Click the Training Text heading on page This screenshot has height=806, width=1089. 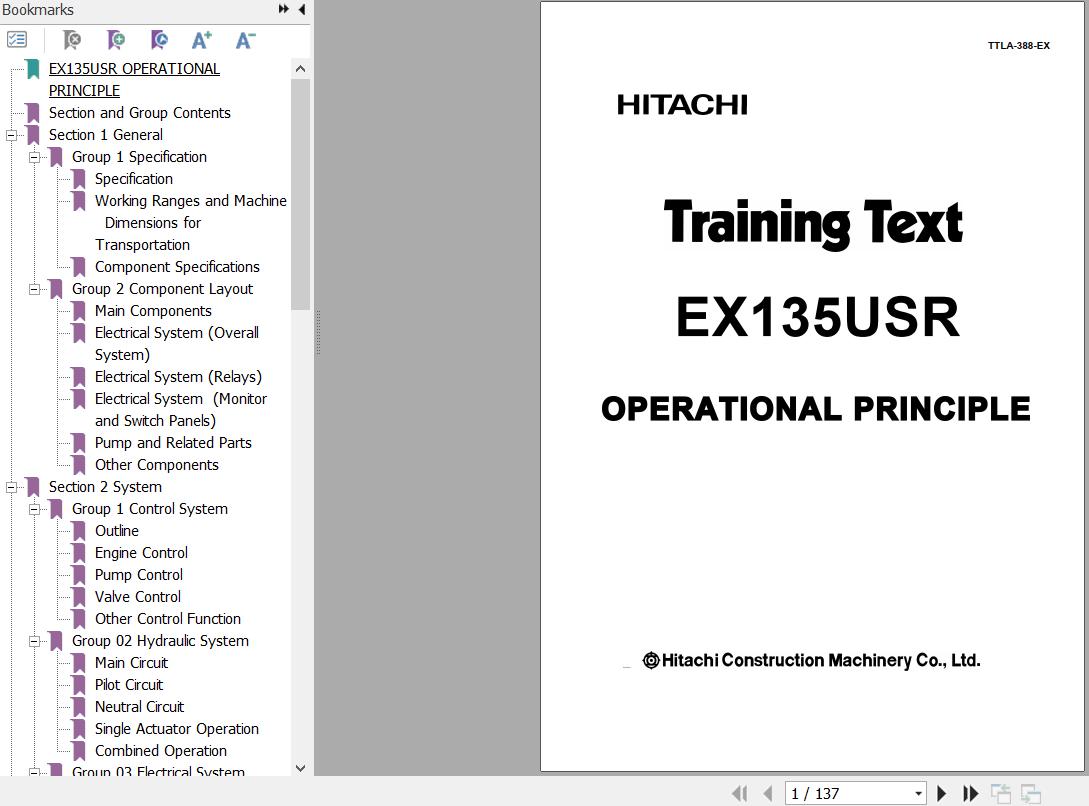click(813, 224)
